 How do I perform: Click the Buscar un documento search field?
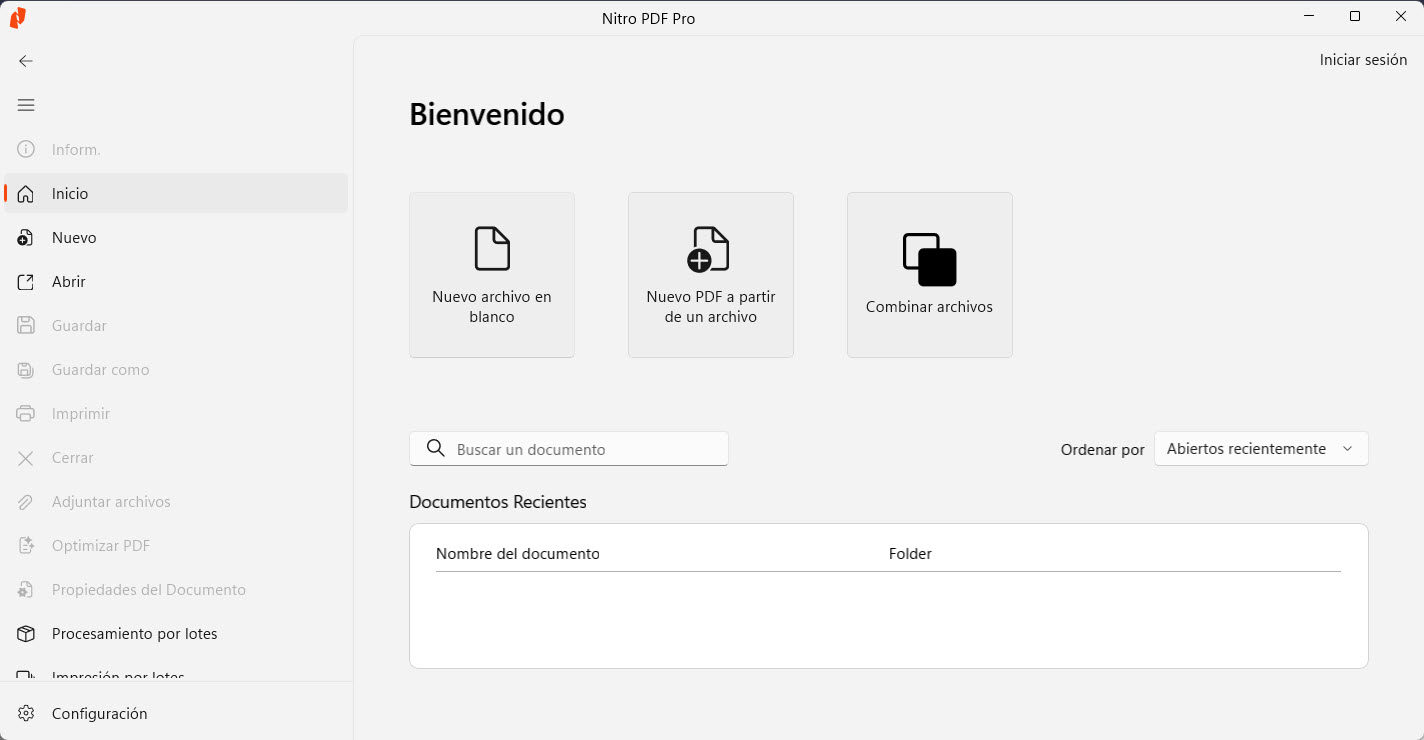569,449
